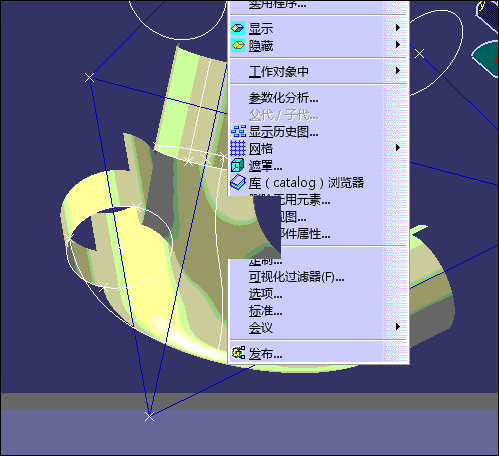This screenshot has width=499, height=456.
Task: Choose 参数化分析... from the menu
Action: point(283,98)
